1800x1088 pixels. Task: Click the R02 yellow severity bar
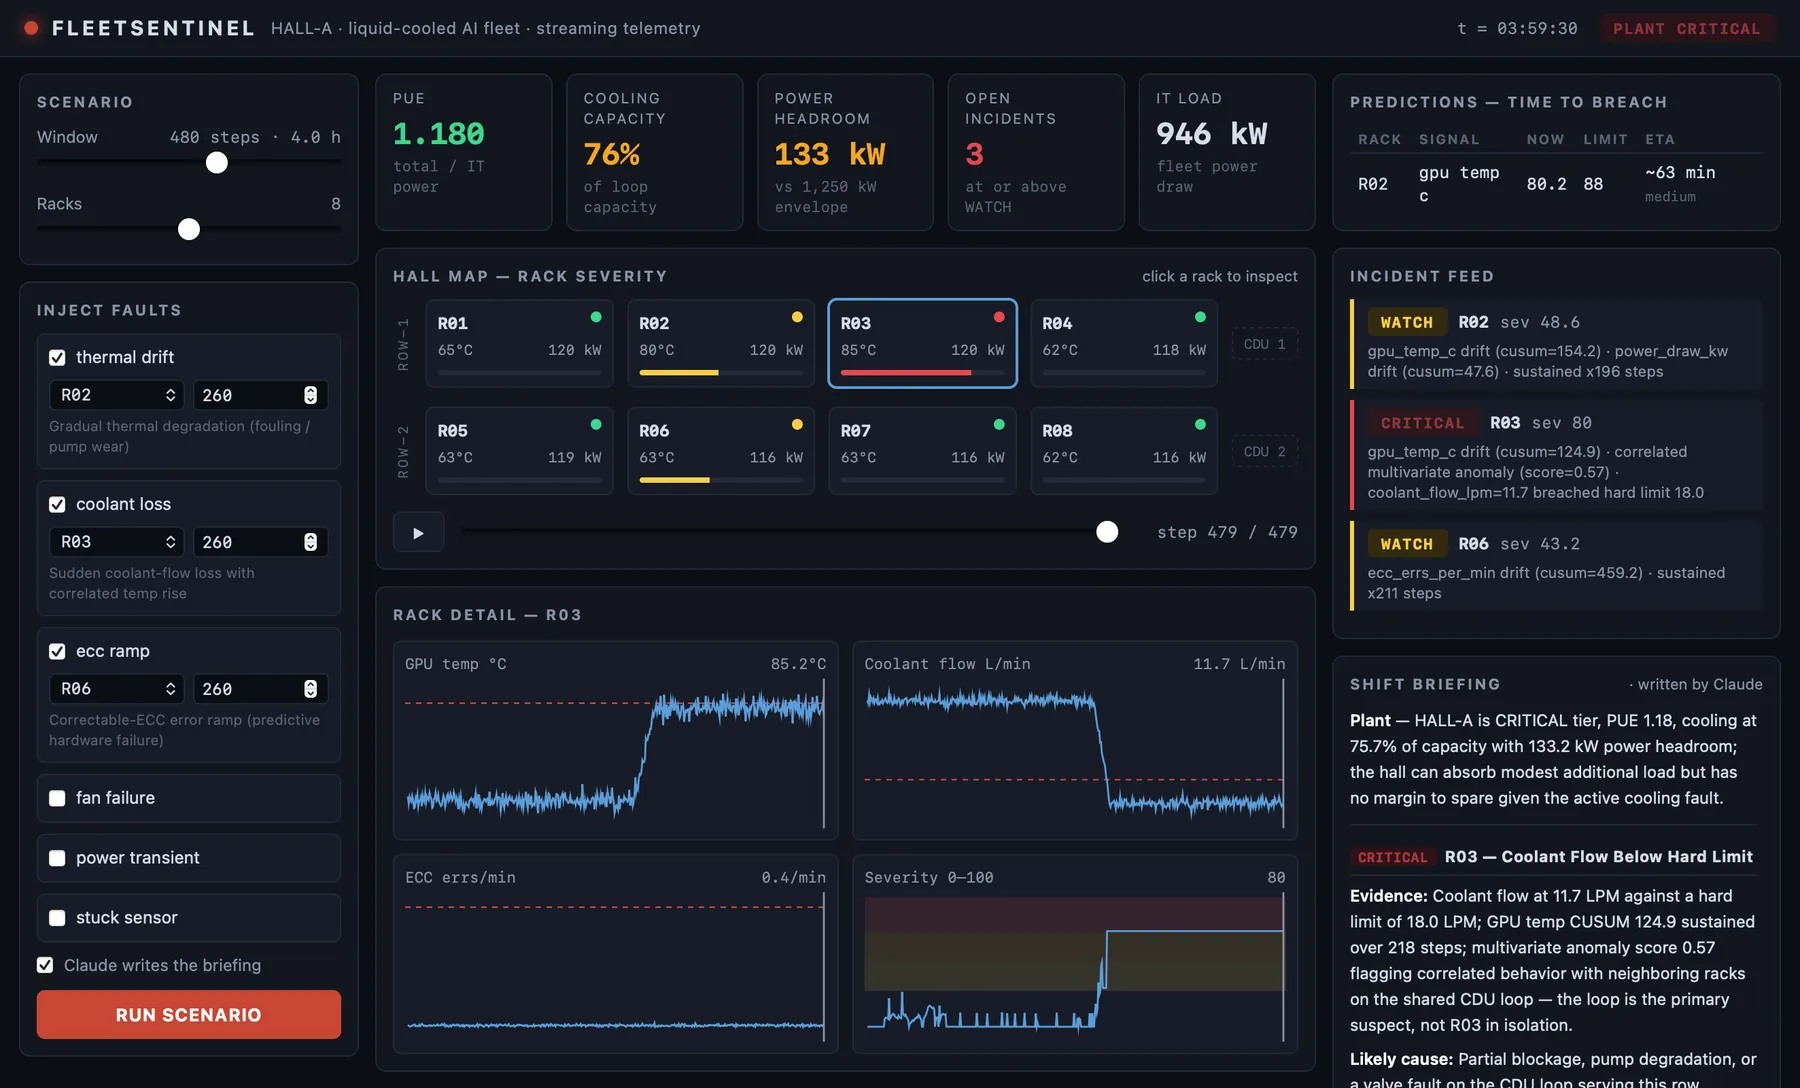point(679,373)
